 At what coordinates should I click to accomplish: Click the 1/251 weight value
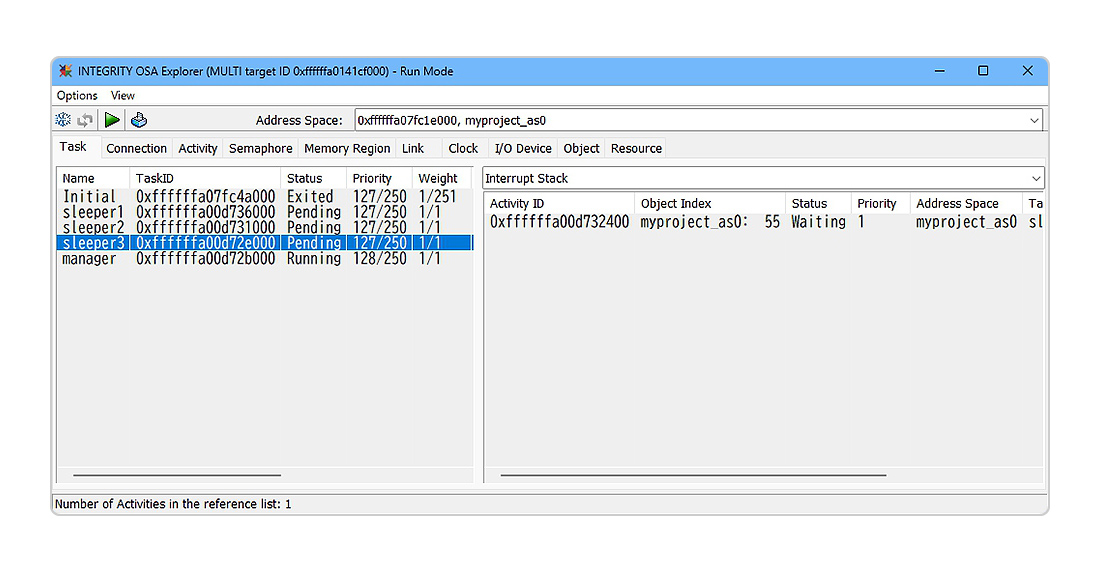tap(437, 197)
